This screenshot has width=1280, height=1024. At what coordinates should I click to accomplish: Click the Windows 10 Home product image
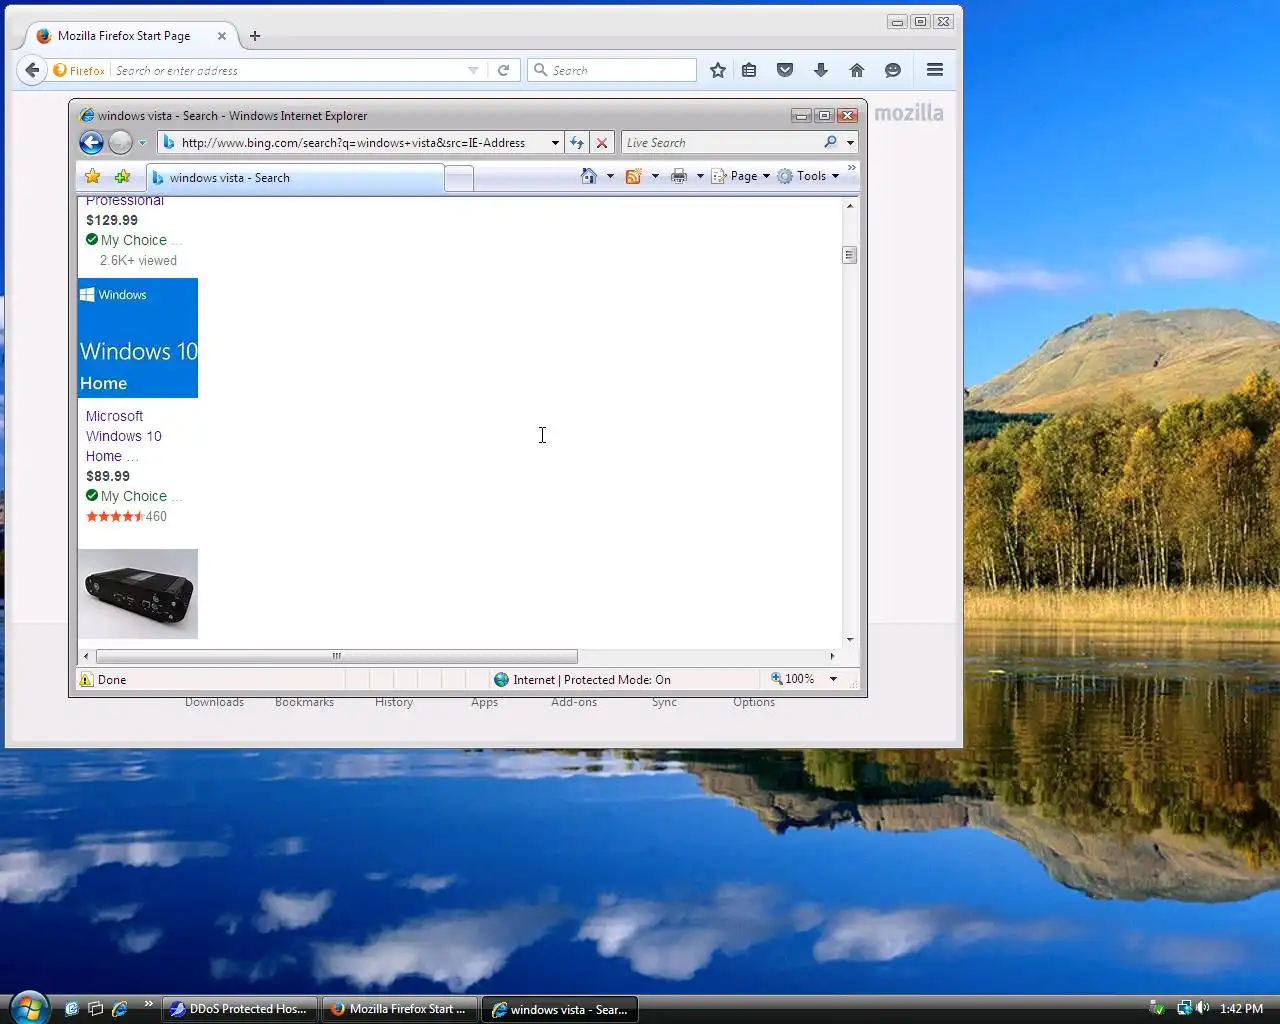click(x=138, y=338)
